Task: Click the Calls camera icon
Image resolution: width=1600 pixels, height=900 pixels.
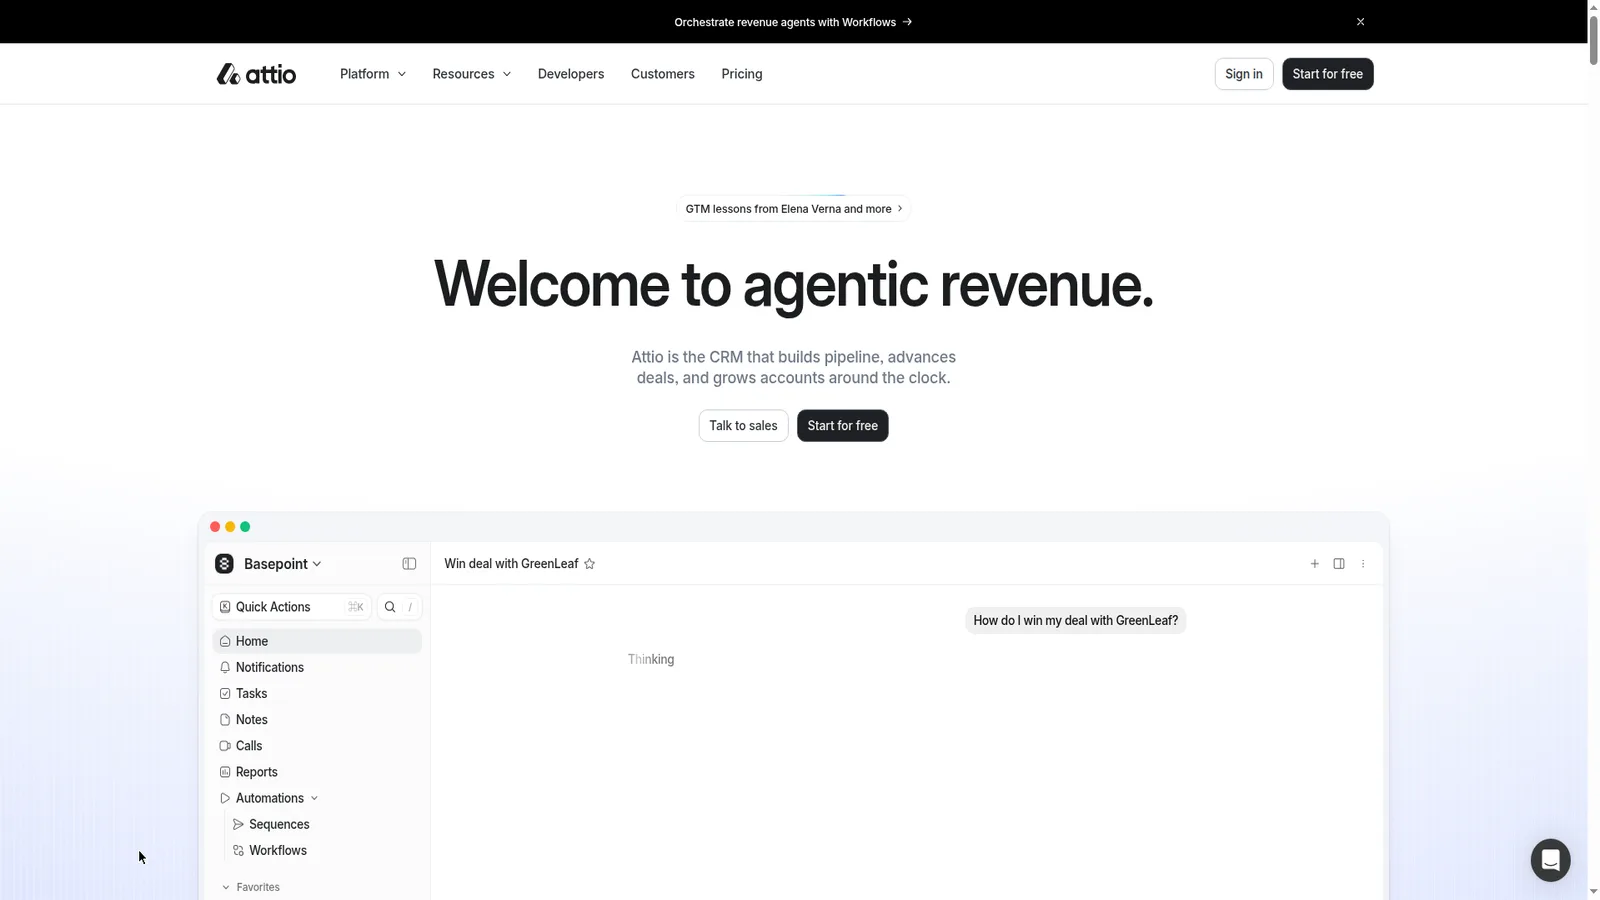Action: click(x=225, y=746)
